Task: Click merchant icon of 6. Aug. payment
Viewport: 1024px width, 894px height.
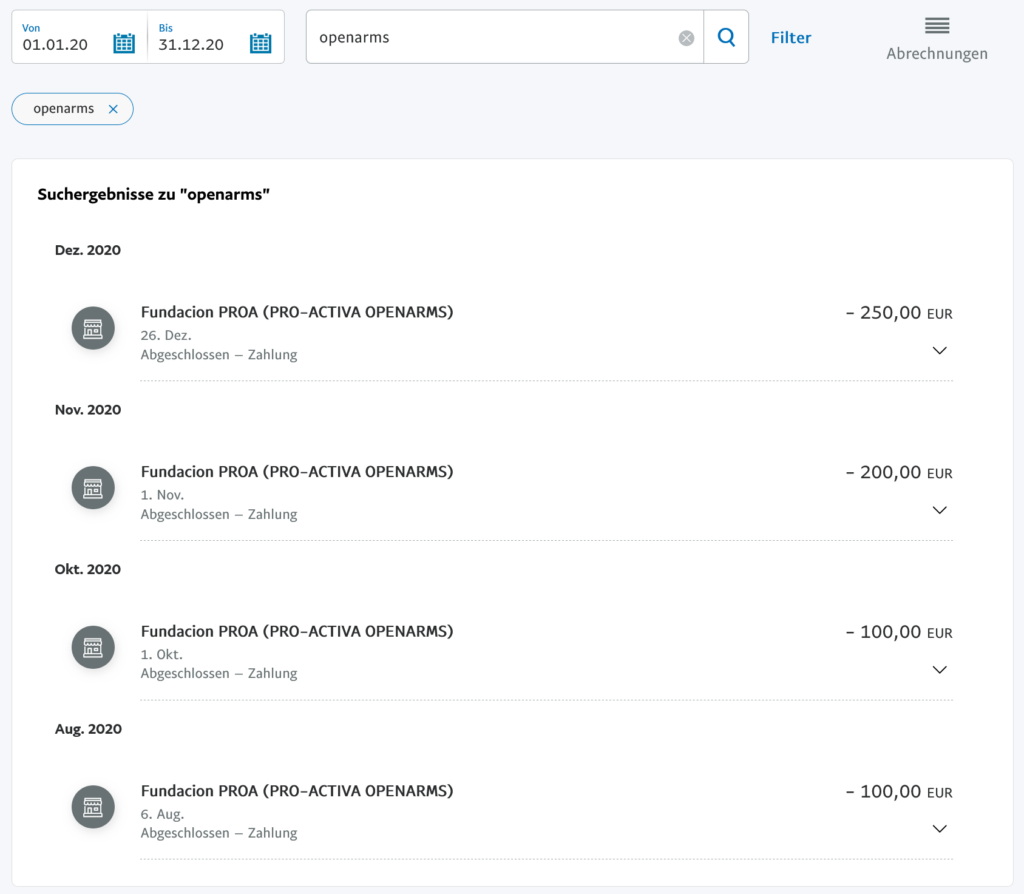Action: click(x=93, y=807)
